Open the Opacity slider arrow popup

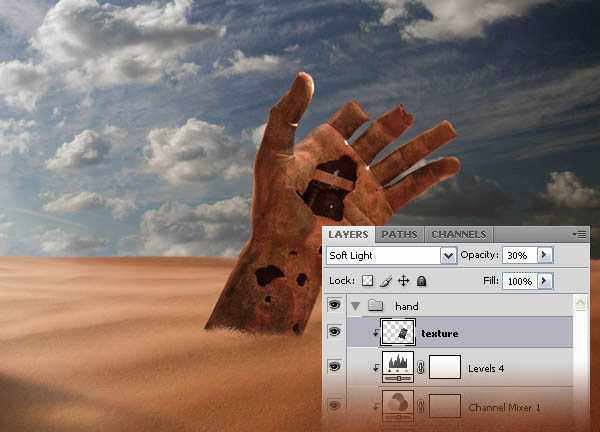pos(545,255)
